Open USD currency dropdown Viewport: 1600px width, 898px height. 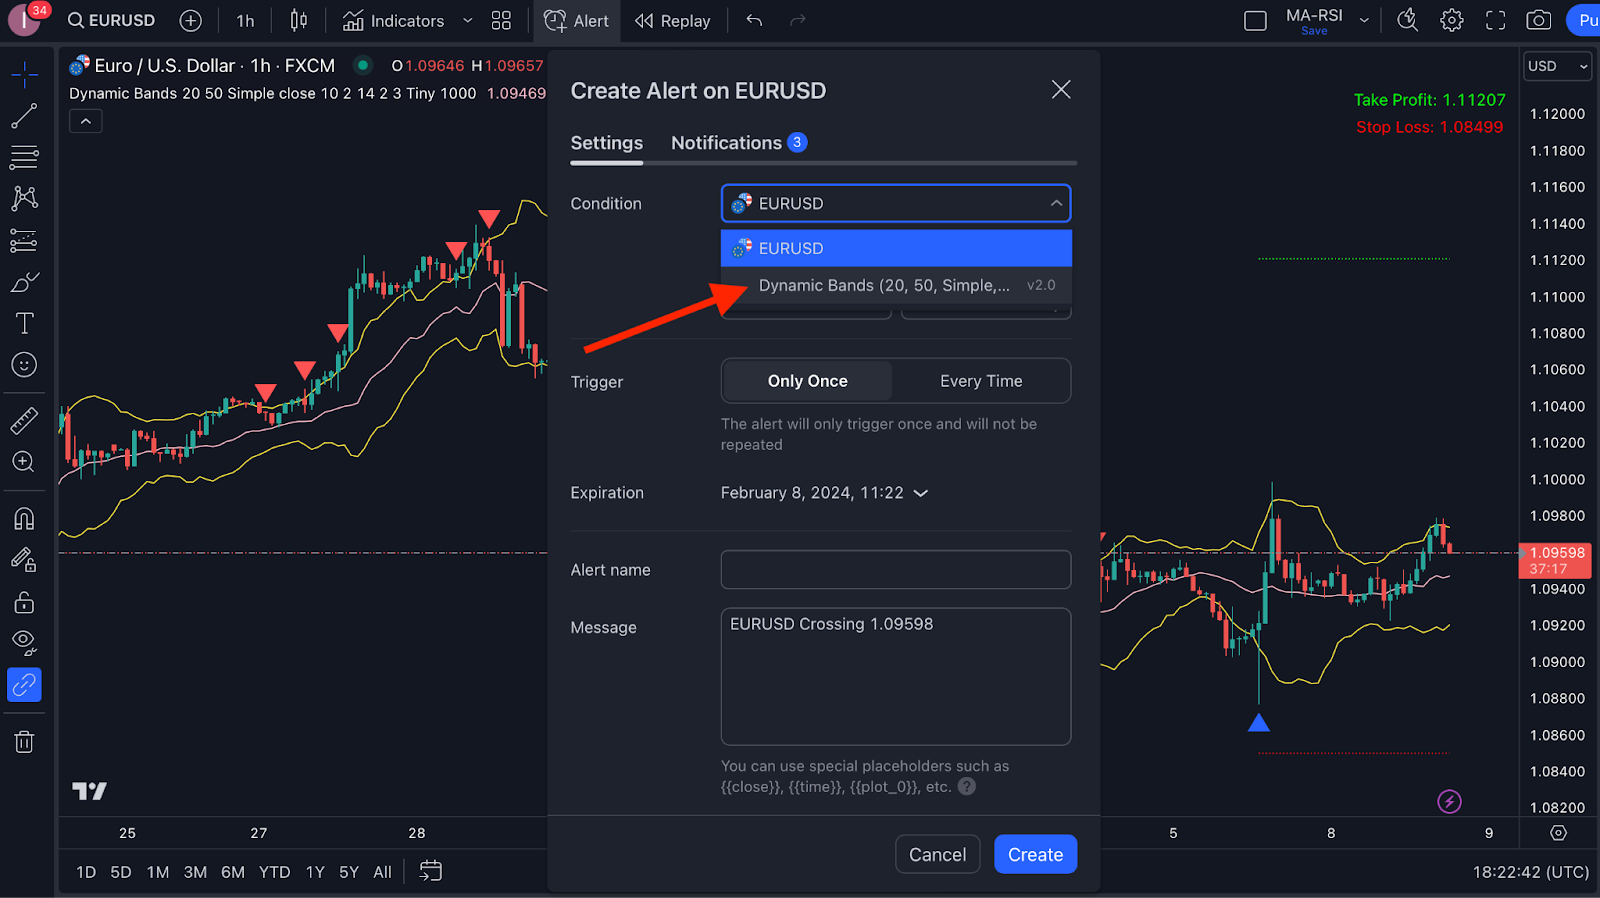pos(1557,66)
